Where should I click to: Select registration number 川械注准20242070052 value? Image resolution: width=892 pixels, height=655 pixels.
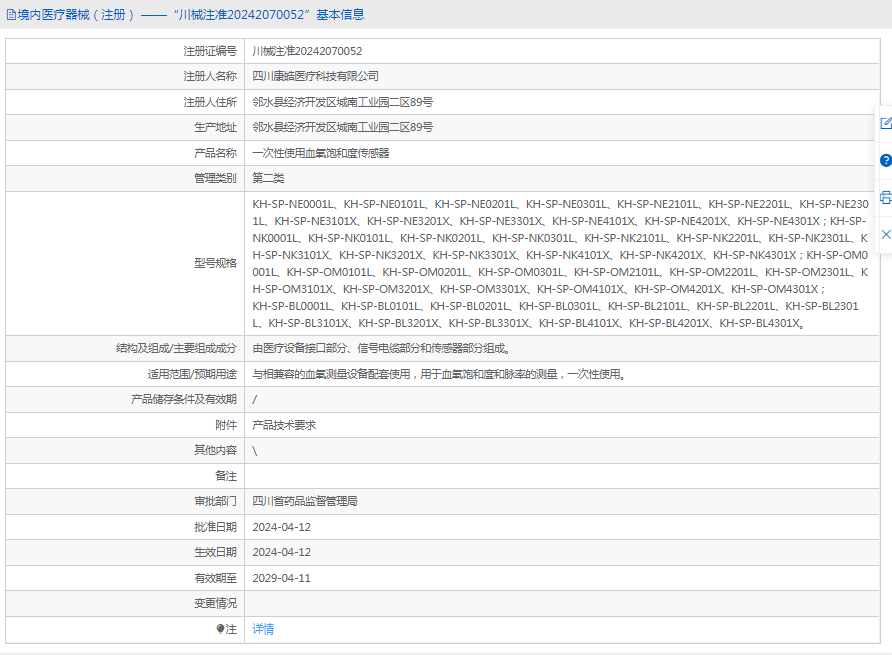coord(307,51)
